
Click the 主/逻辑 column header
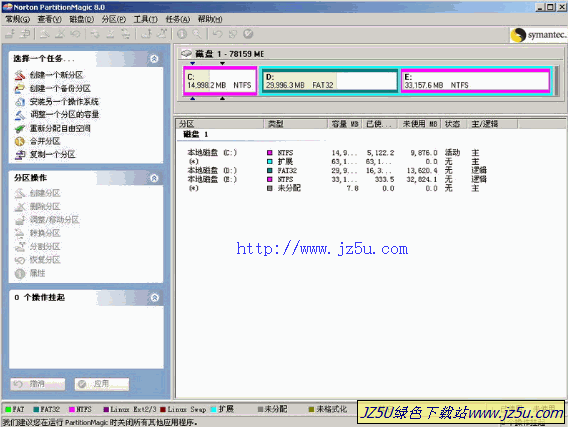[x=492, y=124]
